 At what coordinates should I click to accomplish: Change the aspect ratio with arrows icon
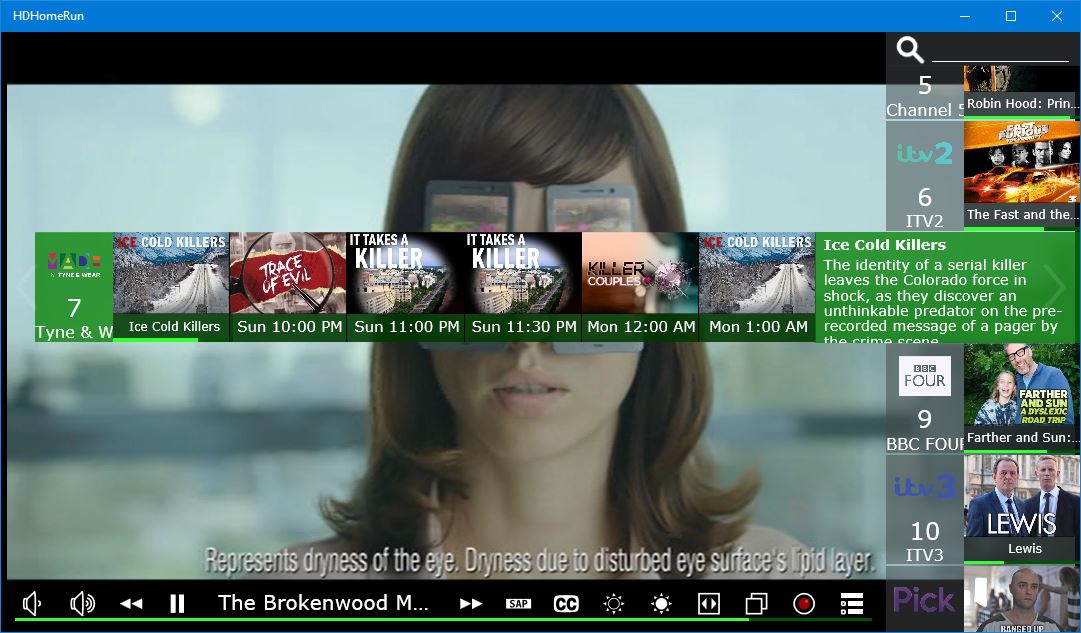[x=708, y=603]
